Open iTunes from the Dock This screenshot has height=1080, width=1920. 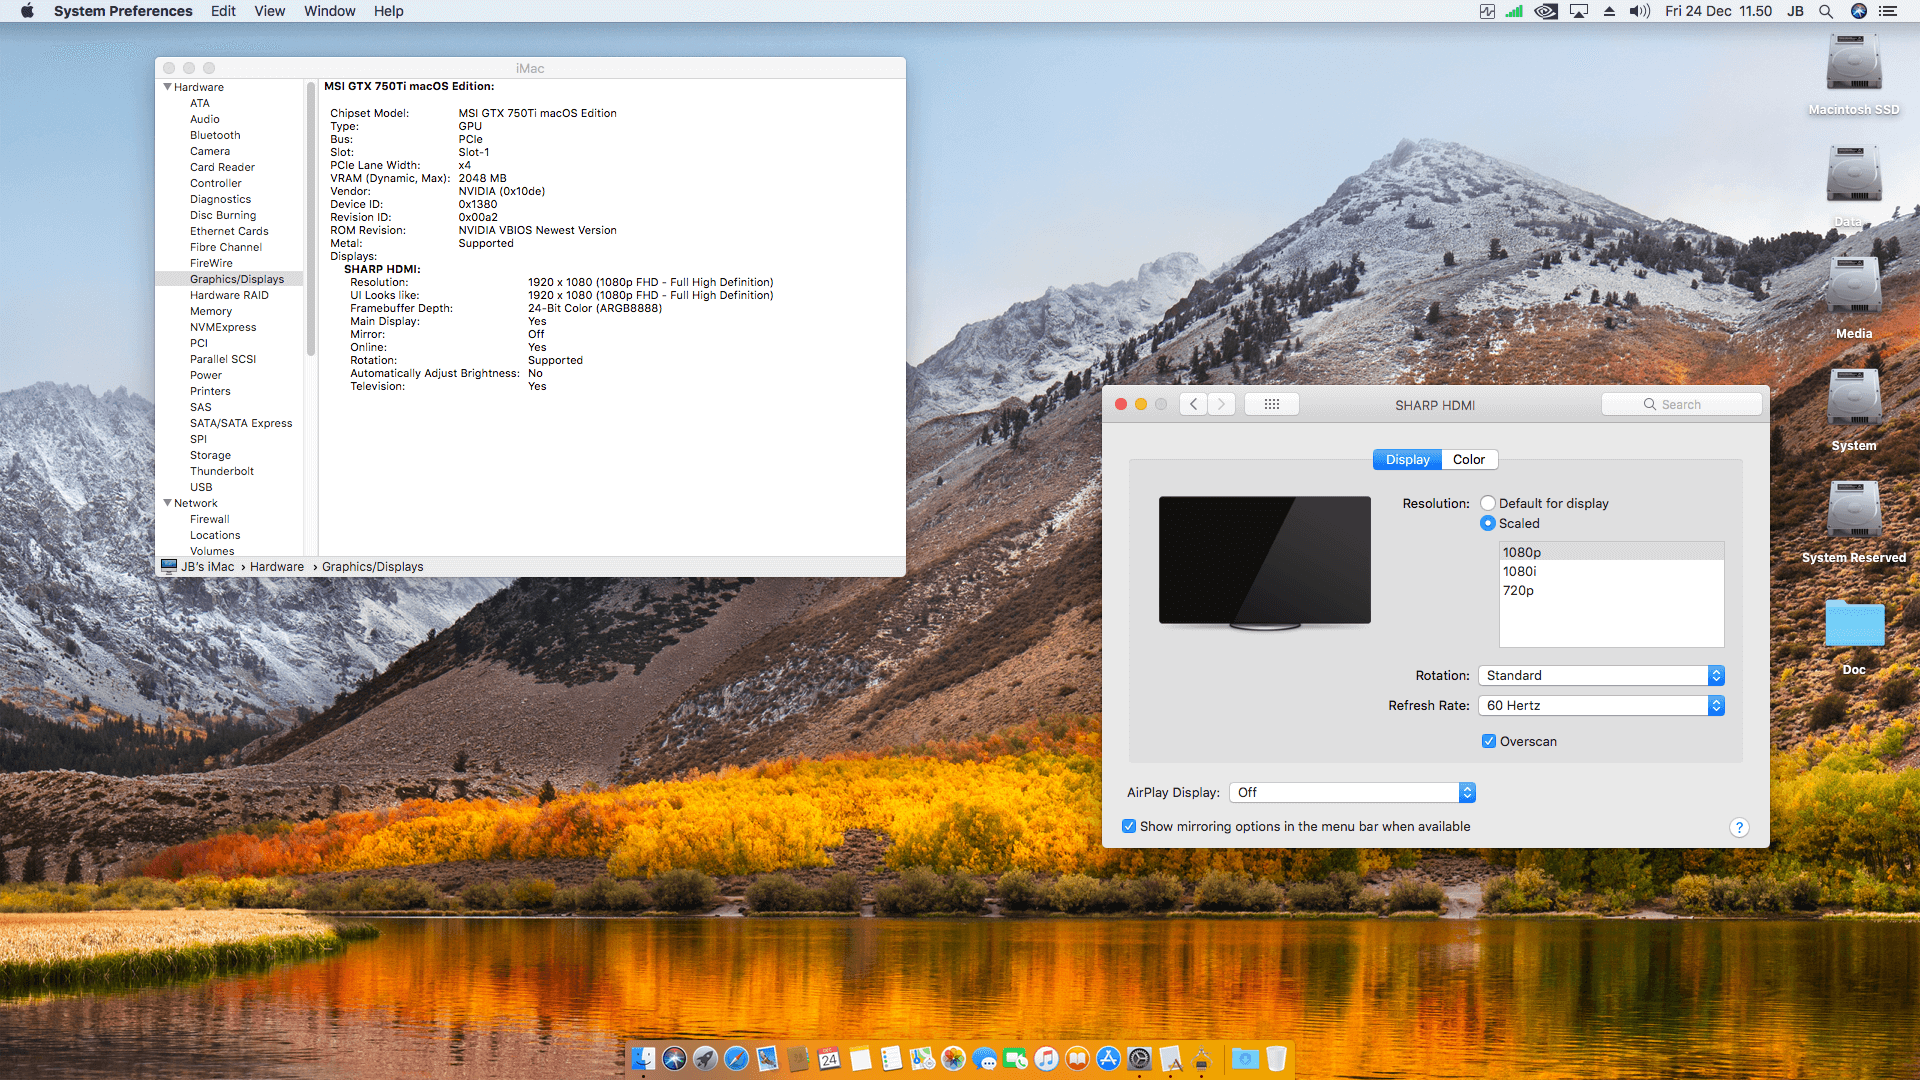coord(1046,1059)
